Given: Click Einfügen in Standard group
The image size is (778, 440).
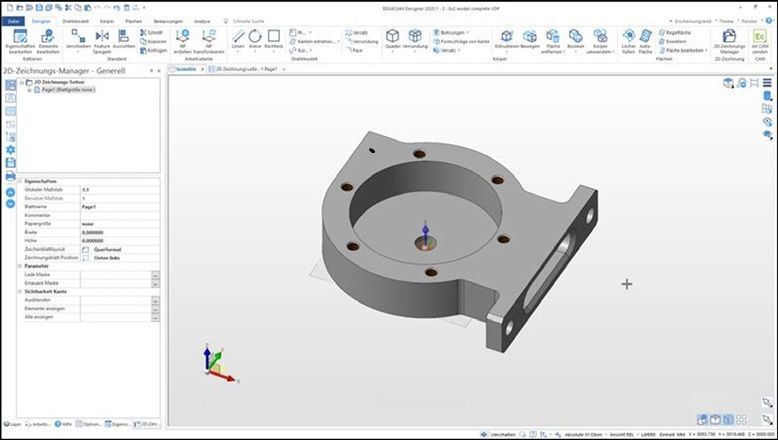Looking at the screenshot, I should pyautogui.click(x=153, y=51).
